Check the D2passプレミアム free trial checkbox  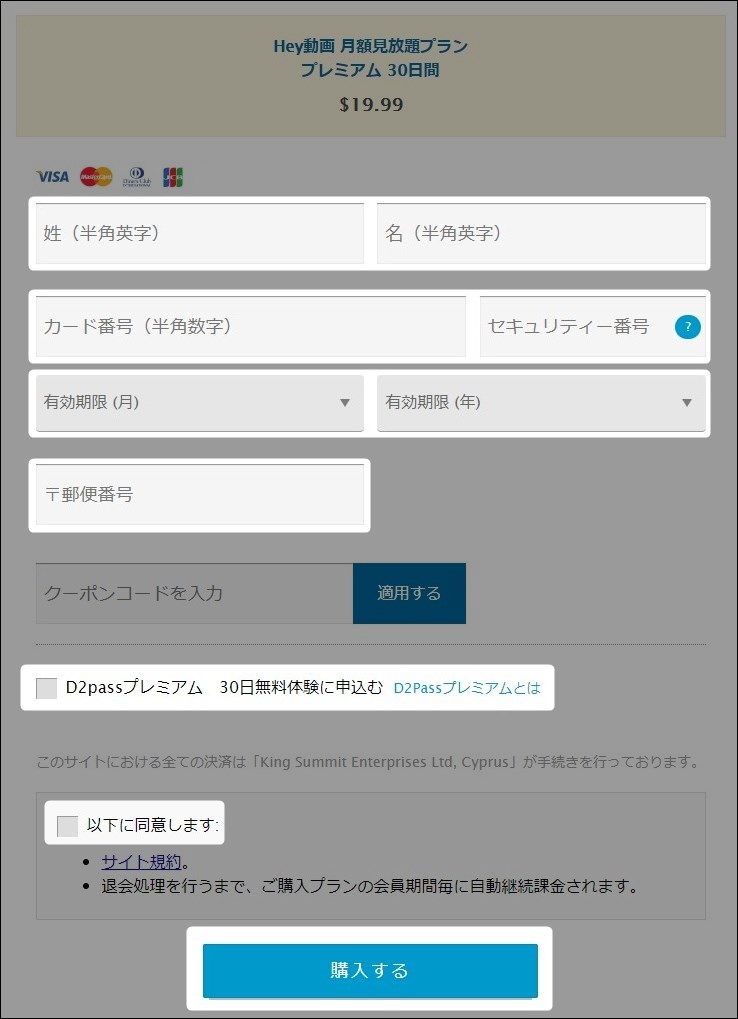[47, 688]
